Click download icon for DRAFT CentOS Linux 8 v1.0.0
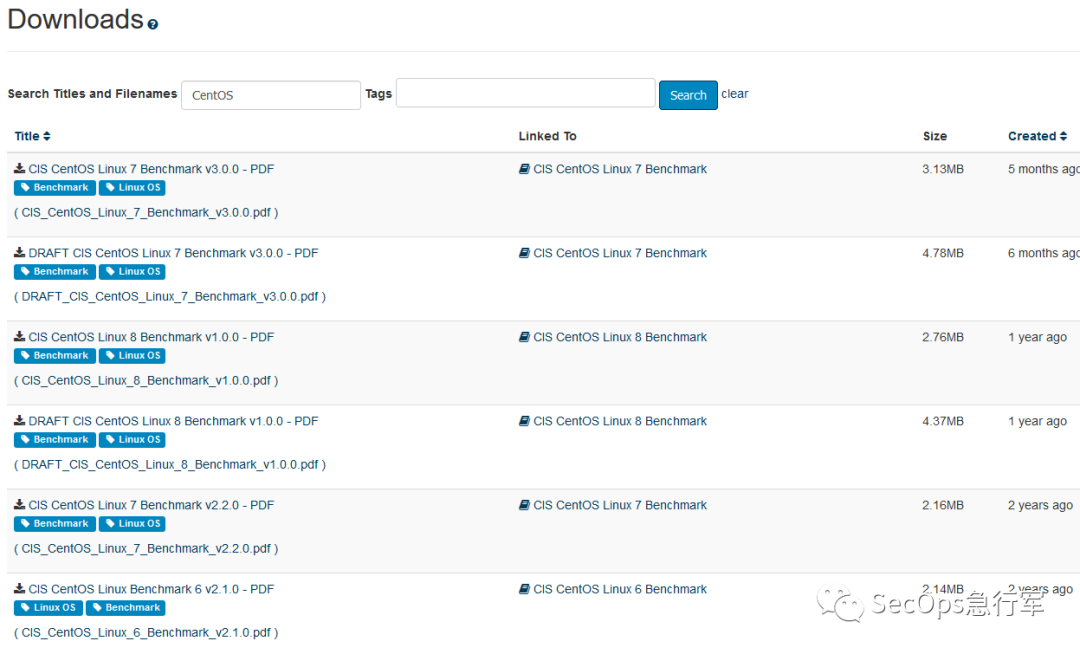This screenshot has height=654, width=1080. pos(19,420)
